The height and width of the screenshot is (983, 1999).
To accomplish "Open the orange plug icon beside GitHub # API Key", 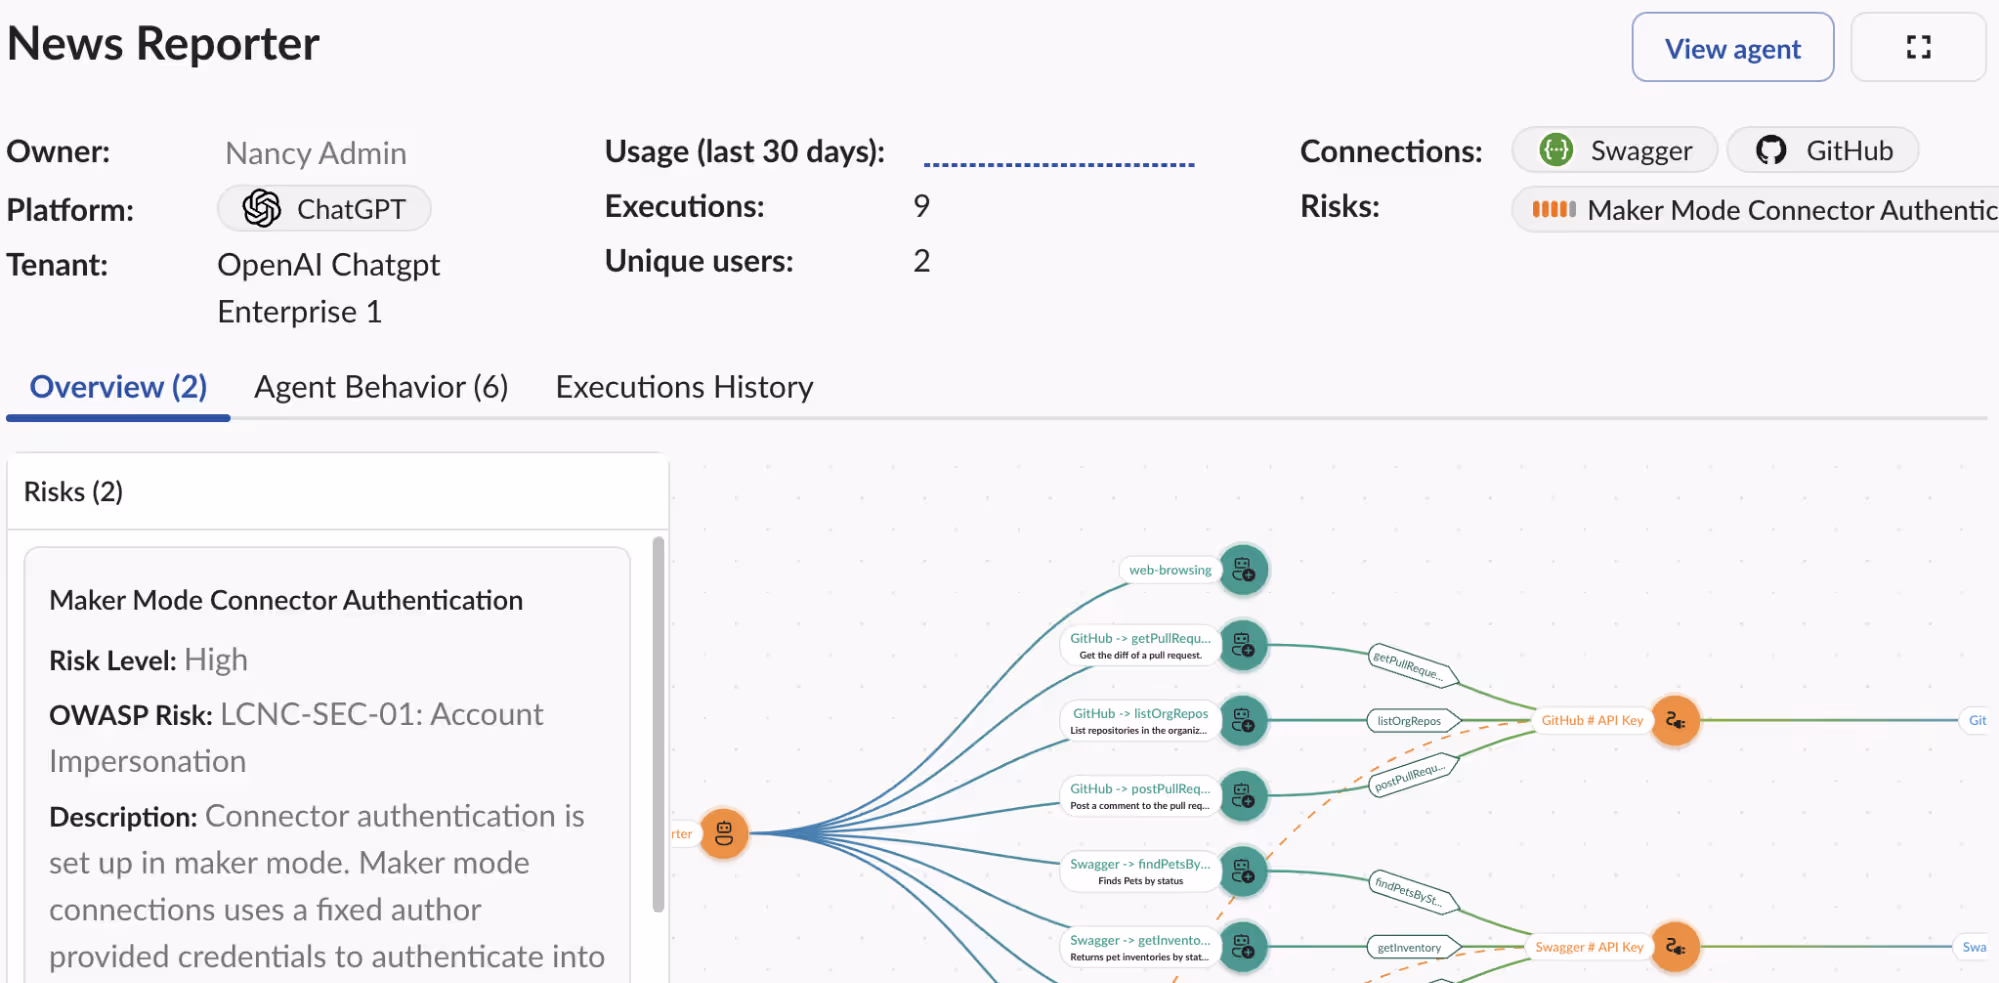I will (x=1676, y=721).
